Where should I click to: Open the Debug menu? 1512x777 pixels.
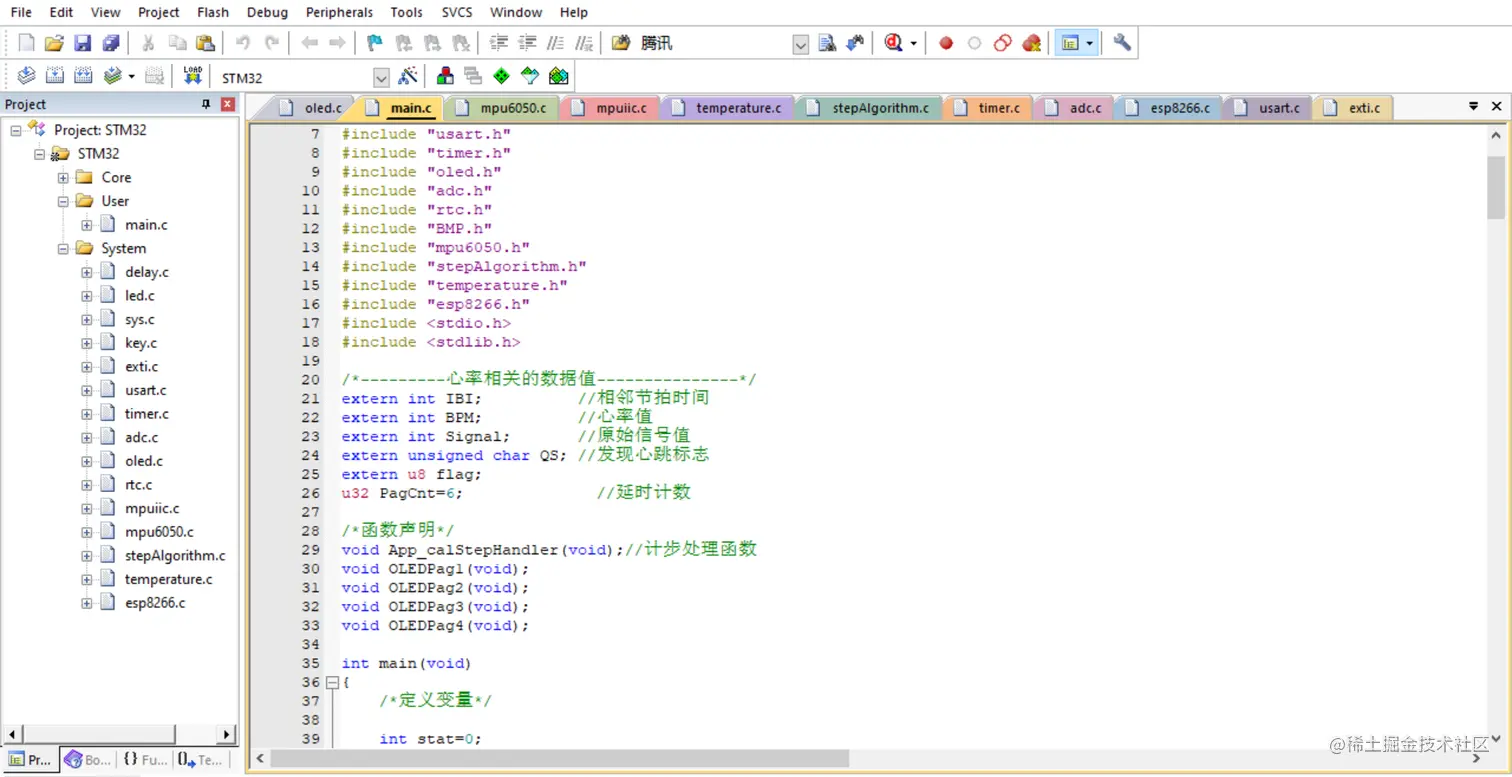pyautogui.click(x=267, y=12)
